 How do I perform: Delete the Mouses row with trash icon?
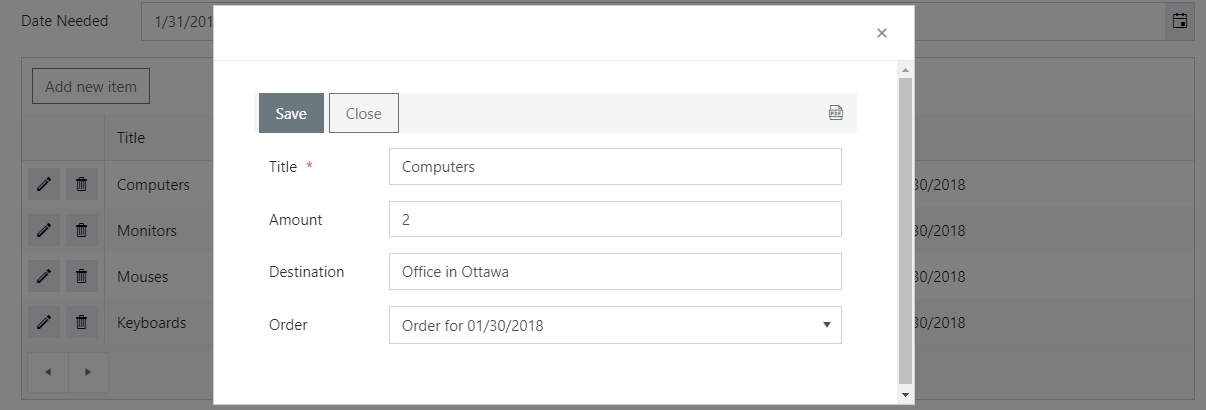pos(82,276)
